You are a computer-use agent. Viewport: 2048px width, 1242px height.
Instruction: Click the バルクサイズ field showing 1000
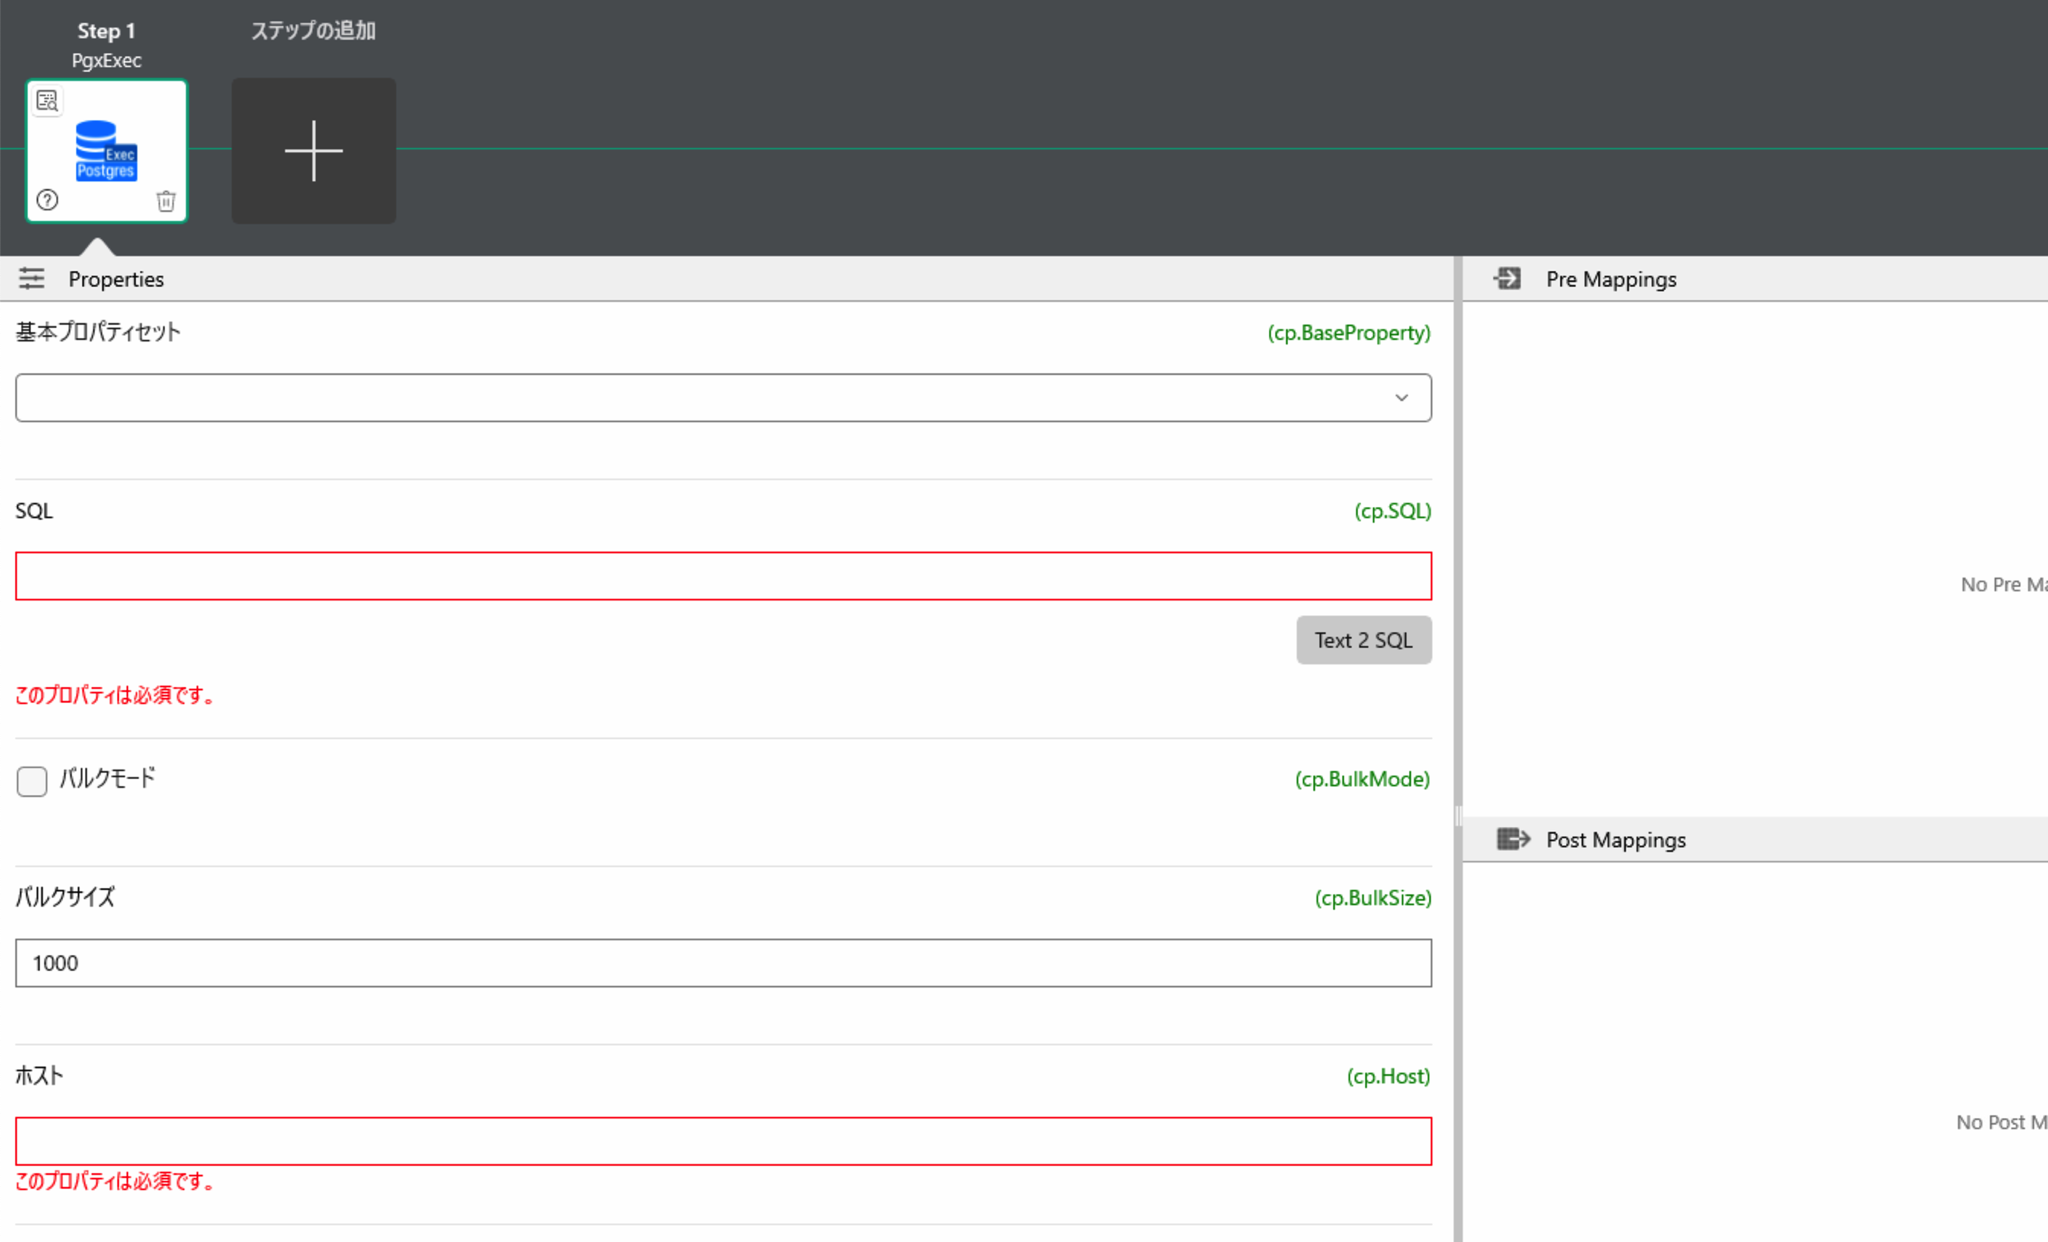coord(722,962)
